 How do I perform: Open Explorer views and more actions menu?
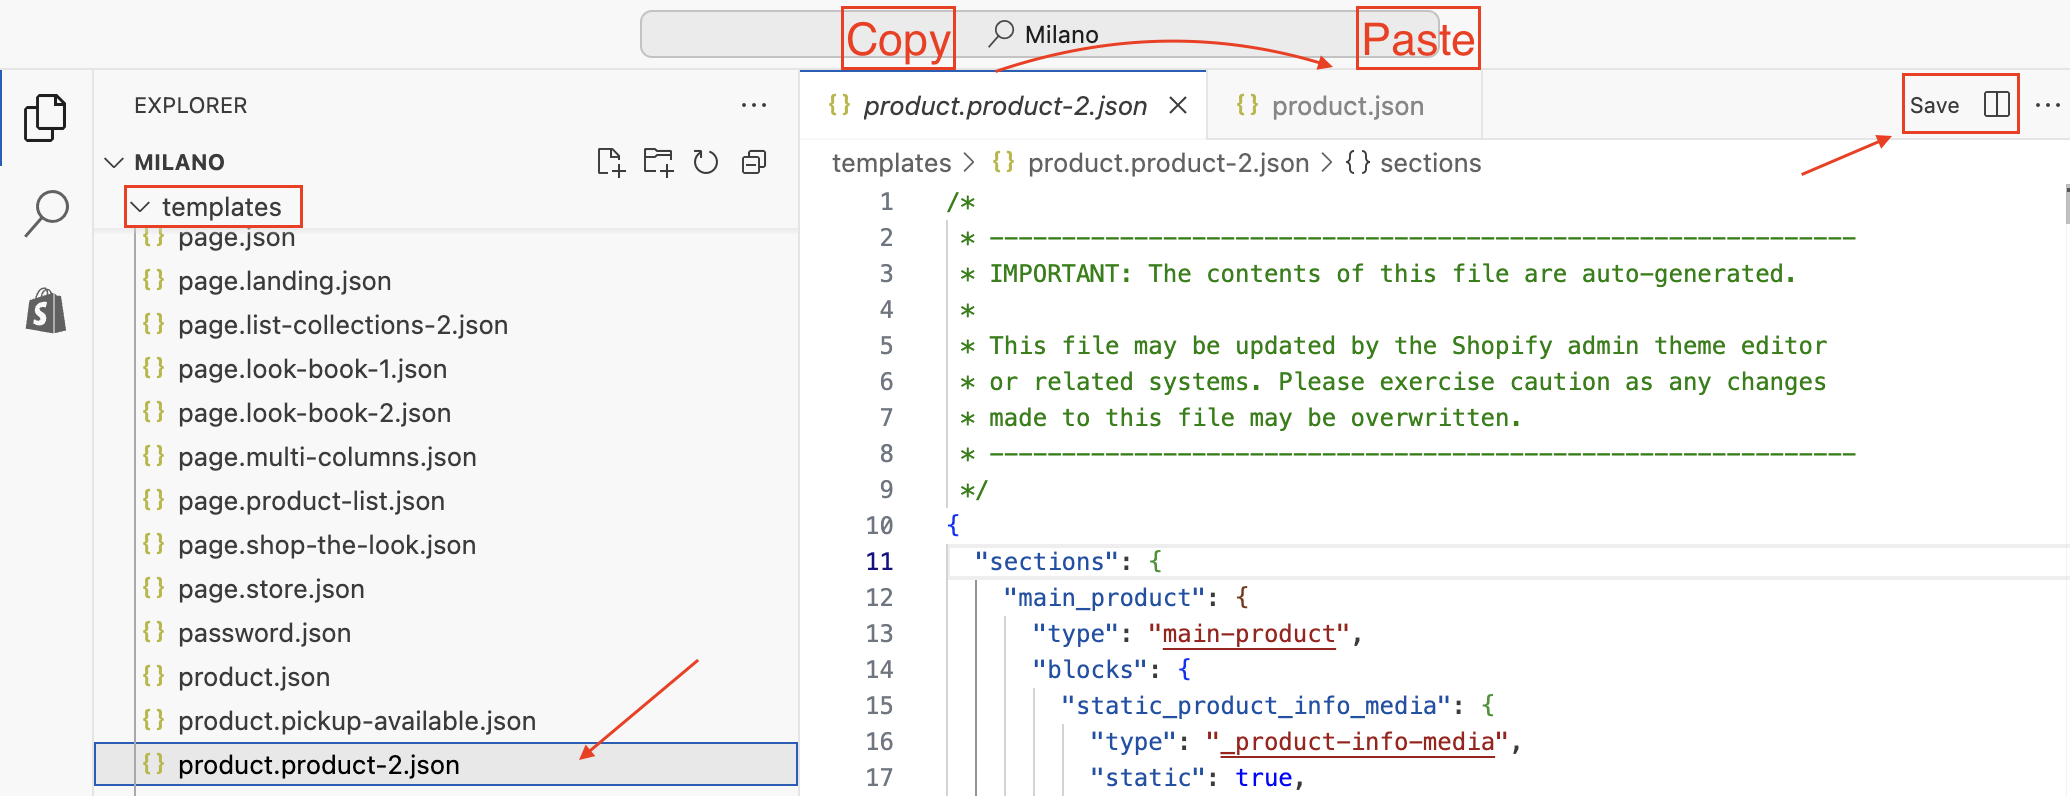click(x=753, y=105)
